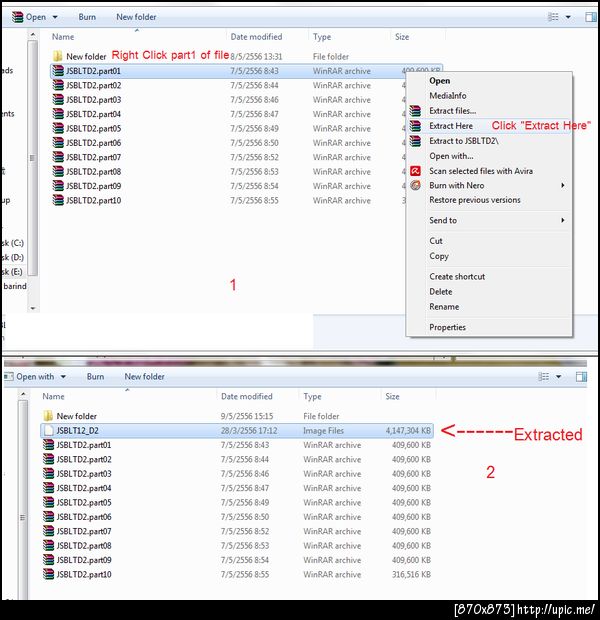Click the 4,147,304 KB size cell

[408, 430]
